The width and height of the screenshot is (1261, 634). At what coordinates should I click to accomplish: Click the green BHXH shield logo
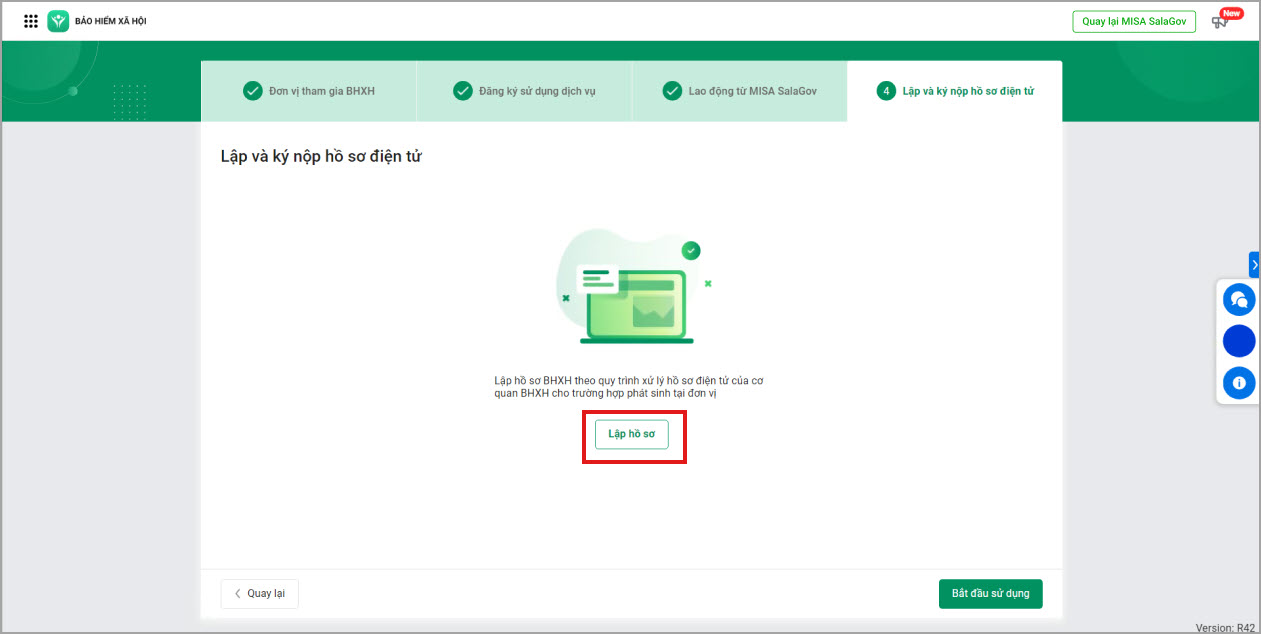[x=58, y=21]
